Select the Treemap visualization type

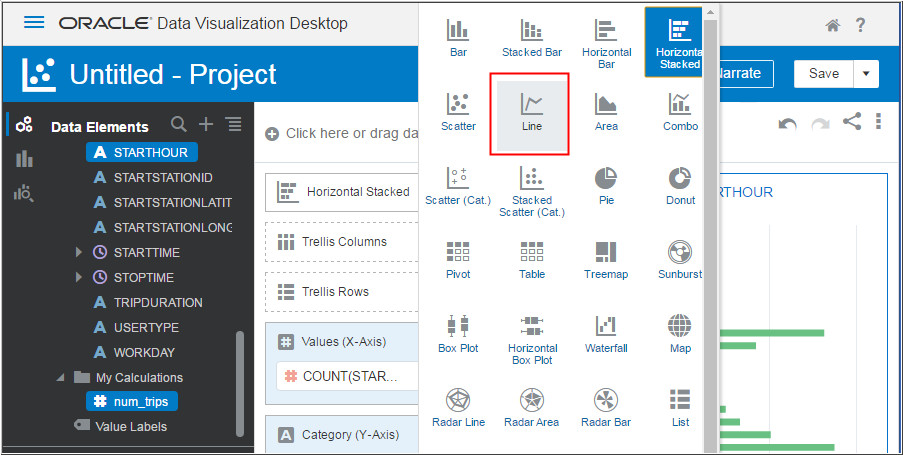point(606,259)
